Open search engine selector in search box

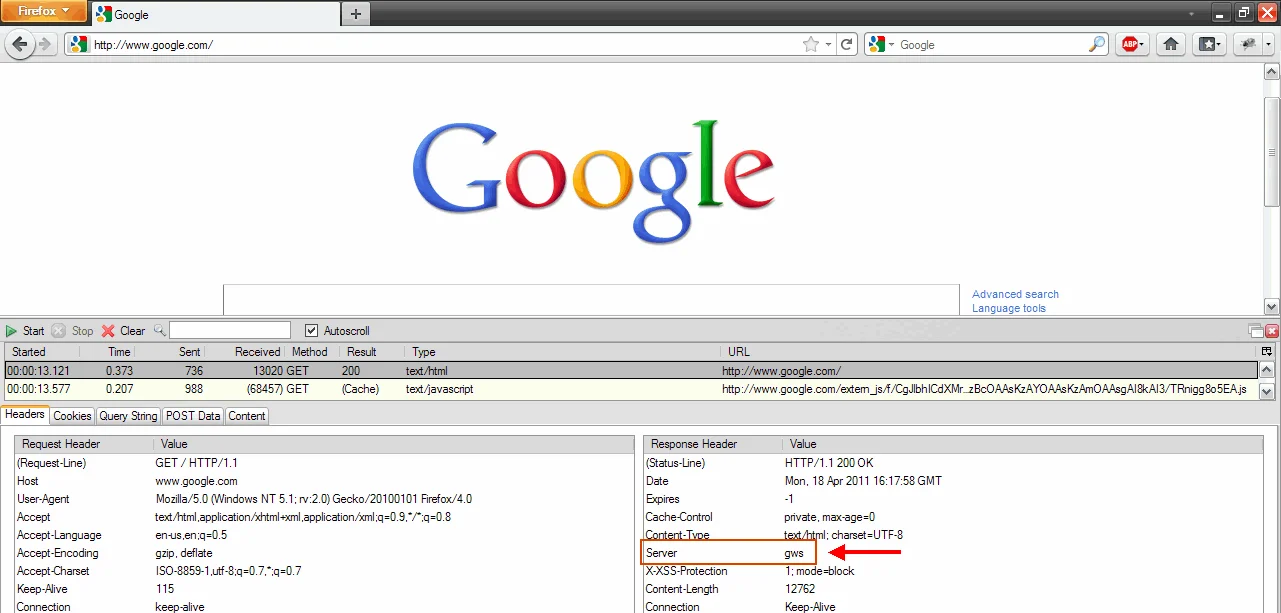click(x=881, y=44)
